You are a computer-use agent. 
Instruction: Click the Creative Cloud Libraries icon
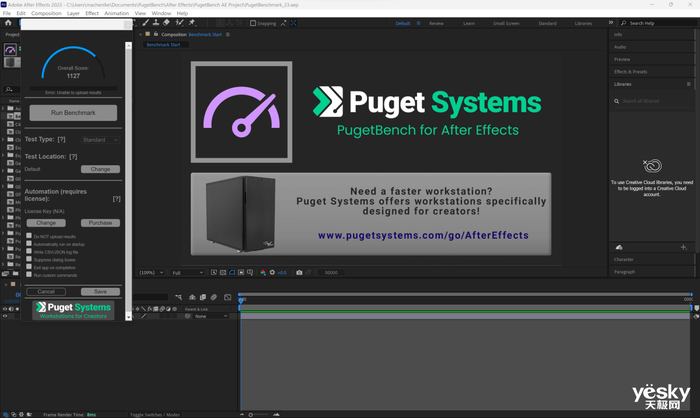click(x=652, y=165)
